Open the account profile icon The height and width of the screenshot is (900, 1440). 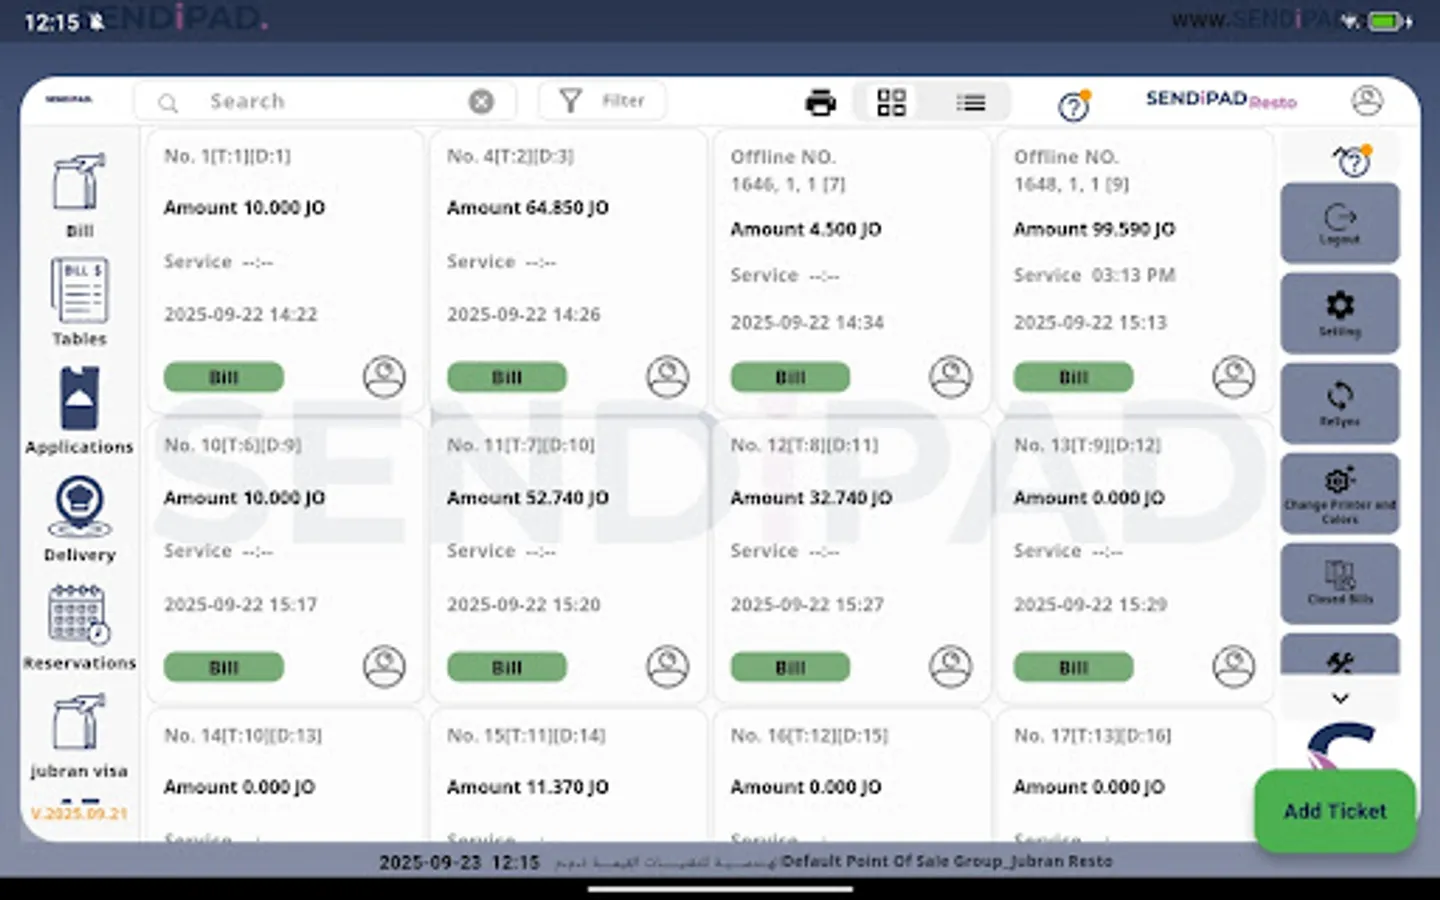pyautogui.click(x=1367, y=100)
